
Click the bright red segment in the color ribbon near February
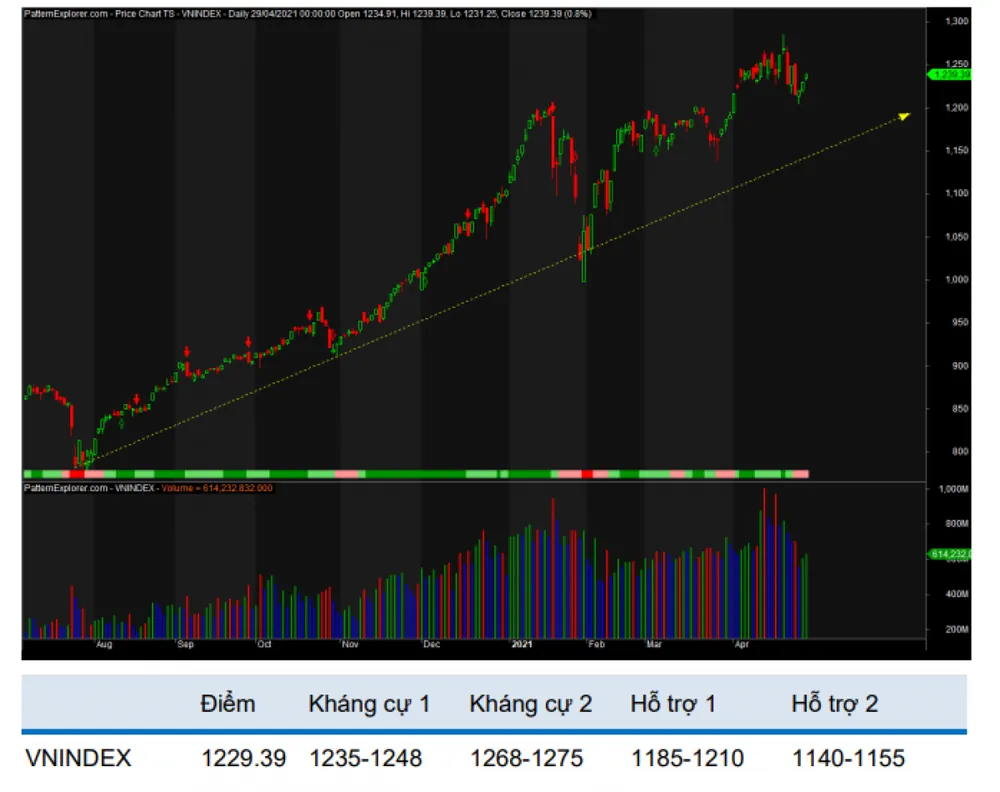coord(588,473)
